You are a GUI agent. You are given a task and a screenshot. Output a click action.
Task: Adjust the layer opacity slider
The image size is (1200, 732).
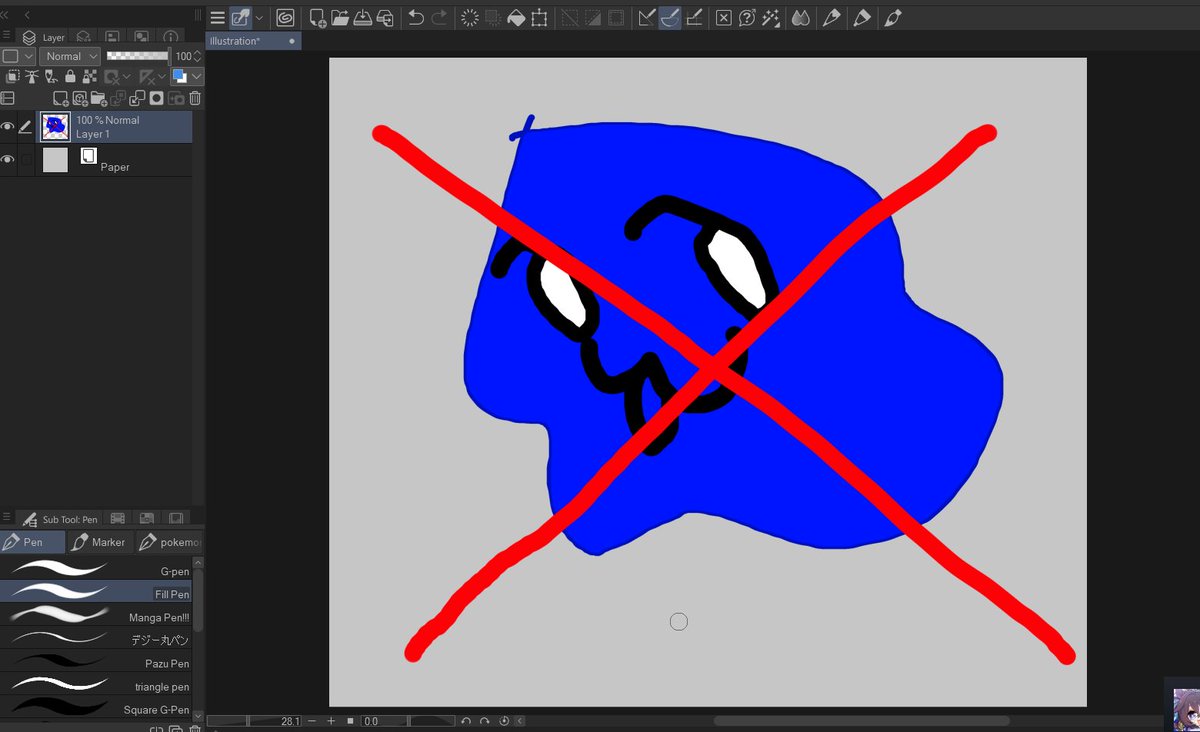[138, 57]
